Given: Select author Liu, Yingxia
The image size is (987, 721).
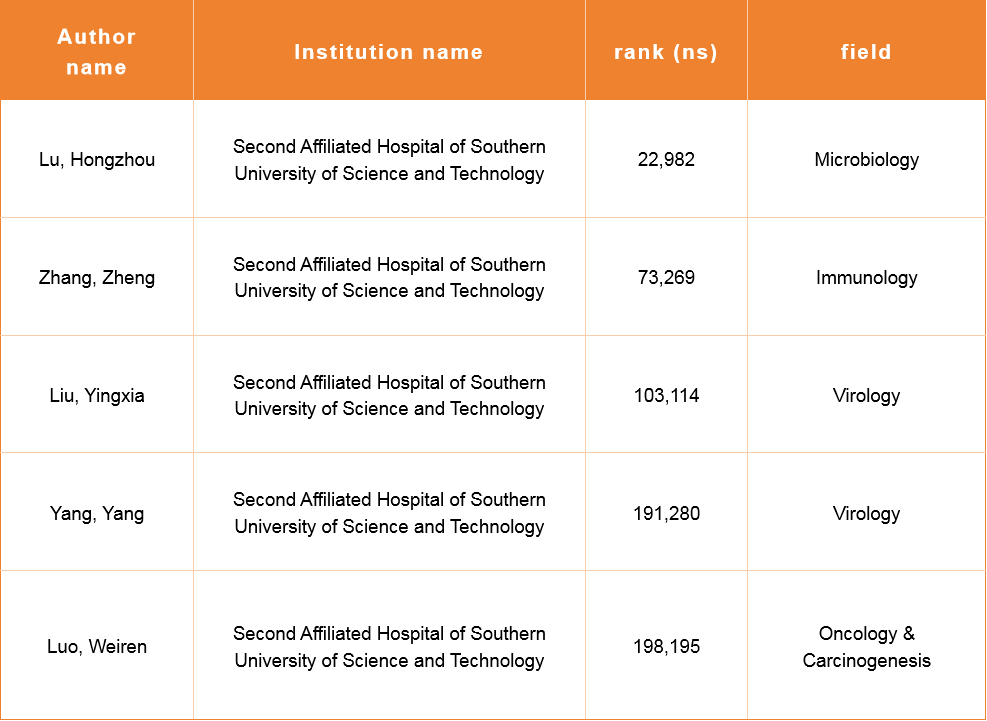Looking at the screenshot, I should coord(97,396).
